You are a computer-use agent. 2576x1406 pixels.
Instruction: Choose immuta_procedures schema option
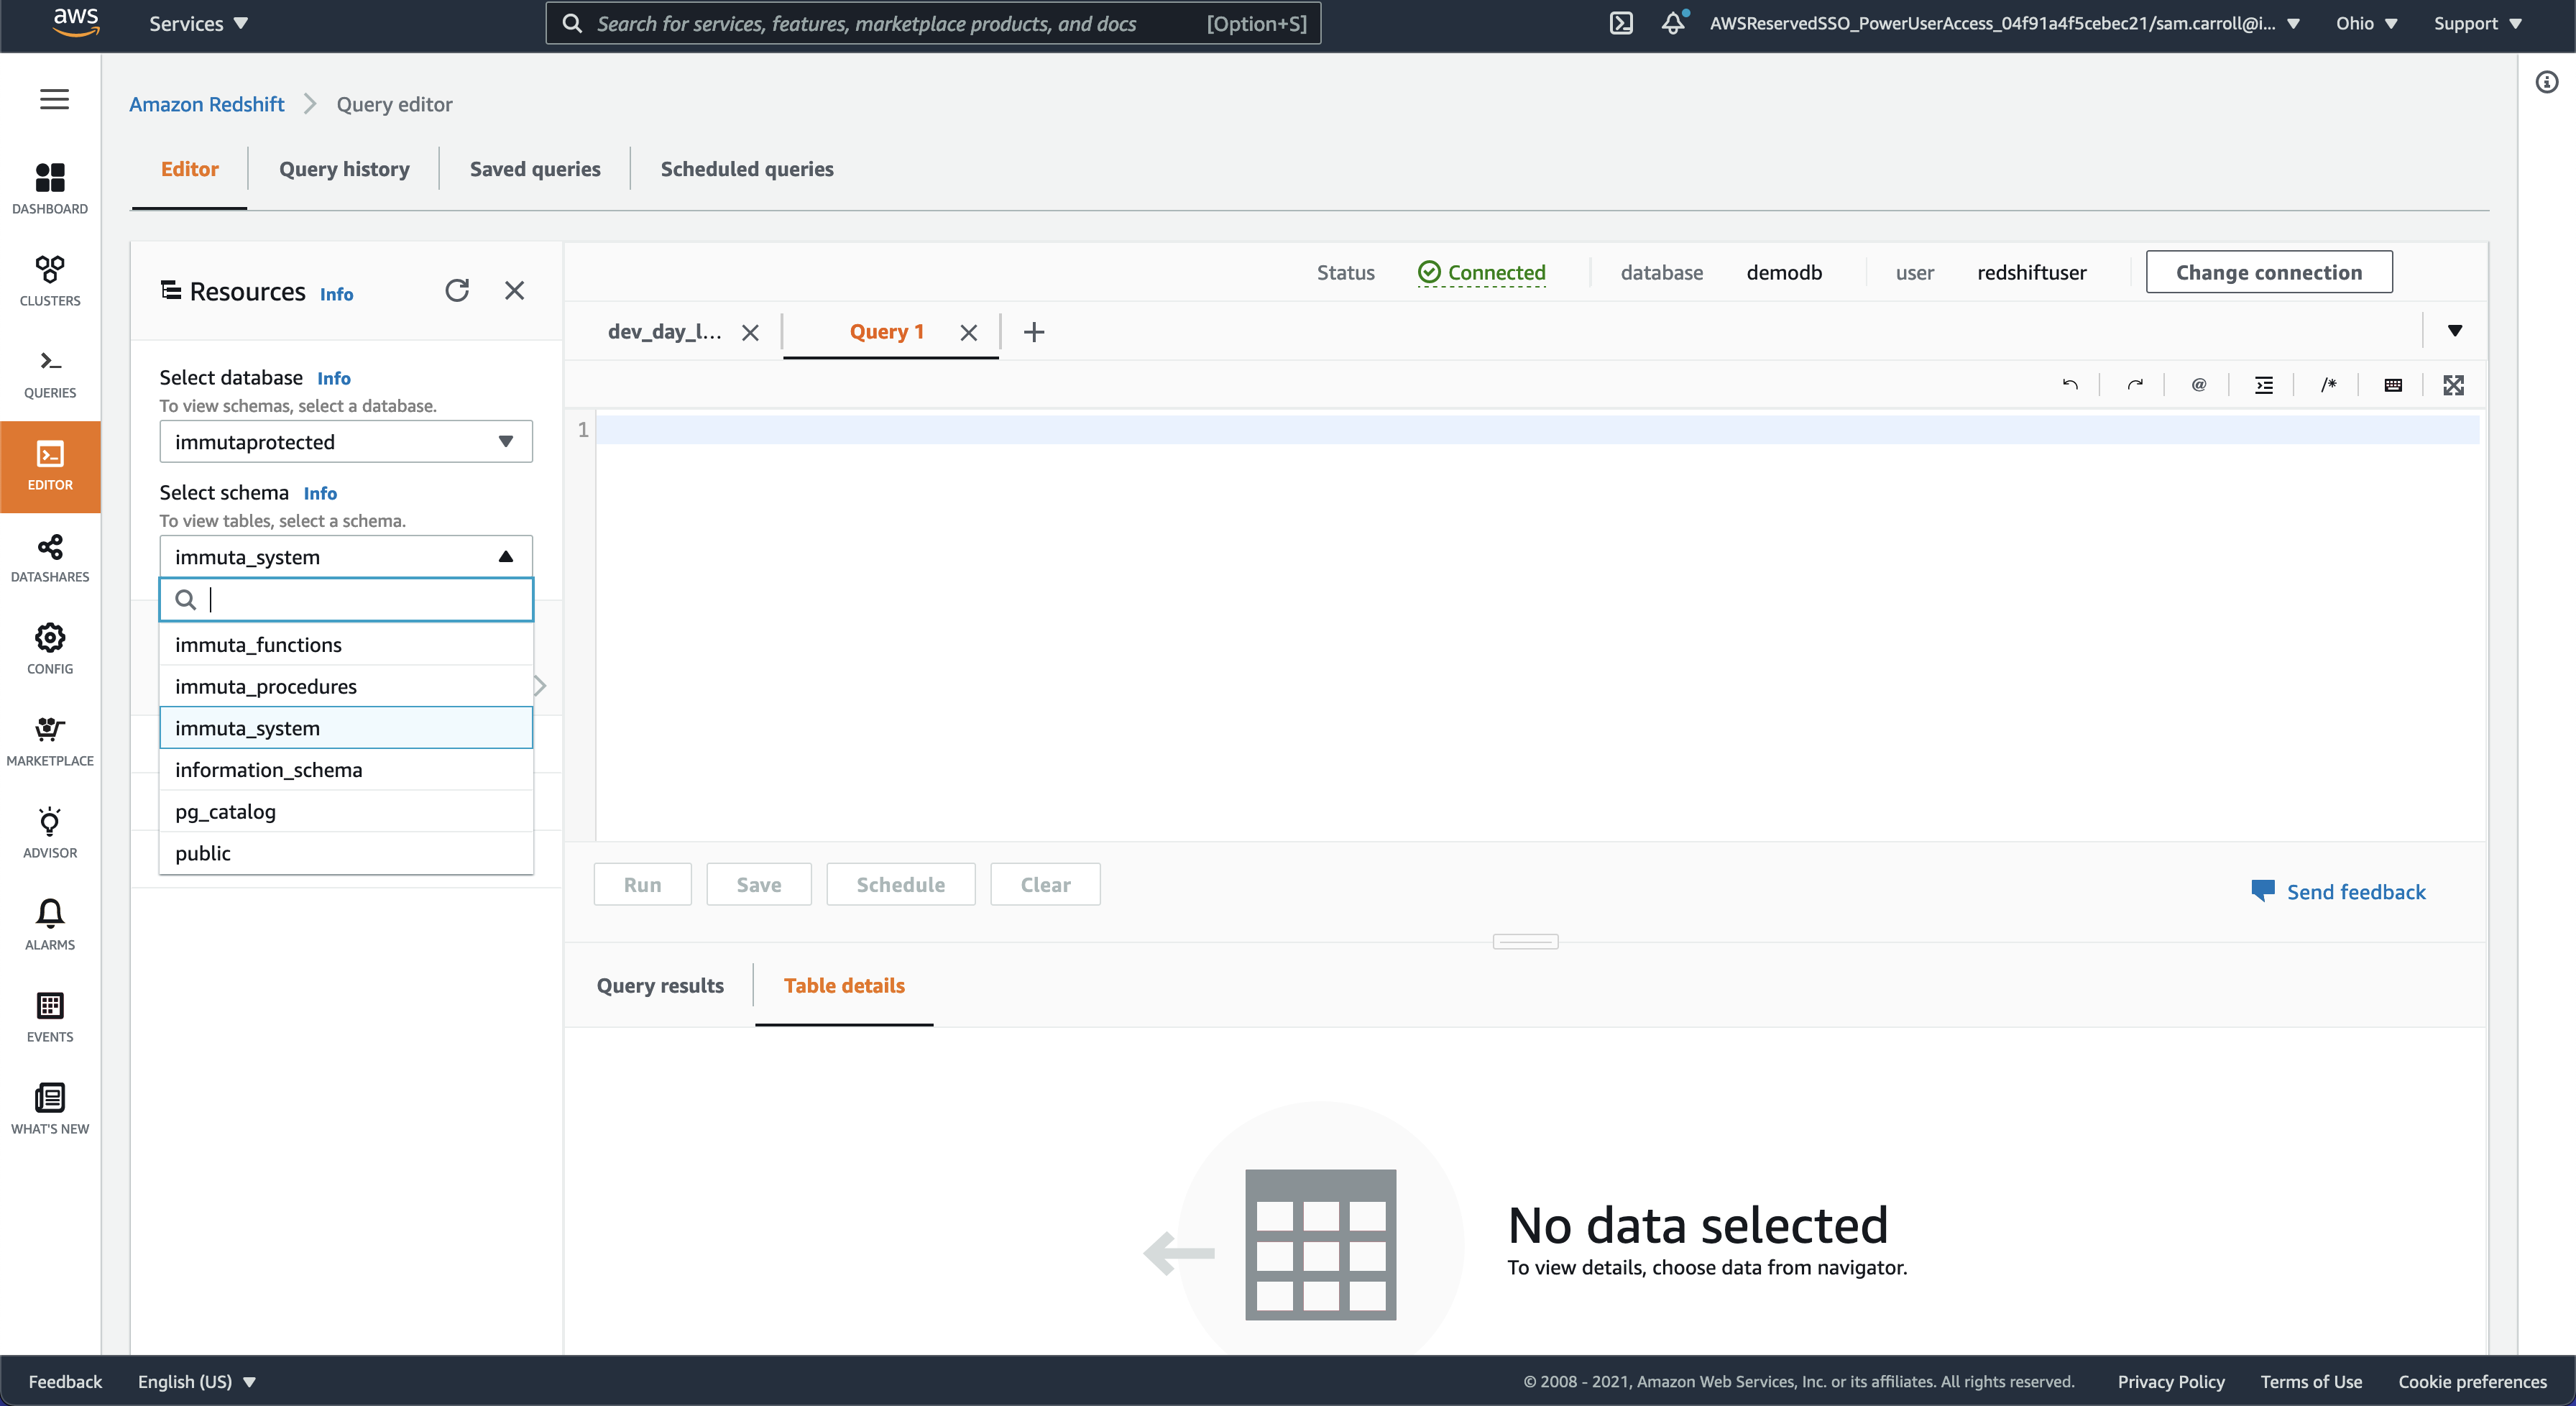346,687
